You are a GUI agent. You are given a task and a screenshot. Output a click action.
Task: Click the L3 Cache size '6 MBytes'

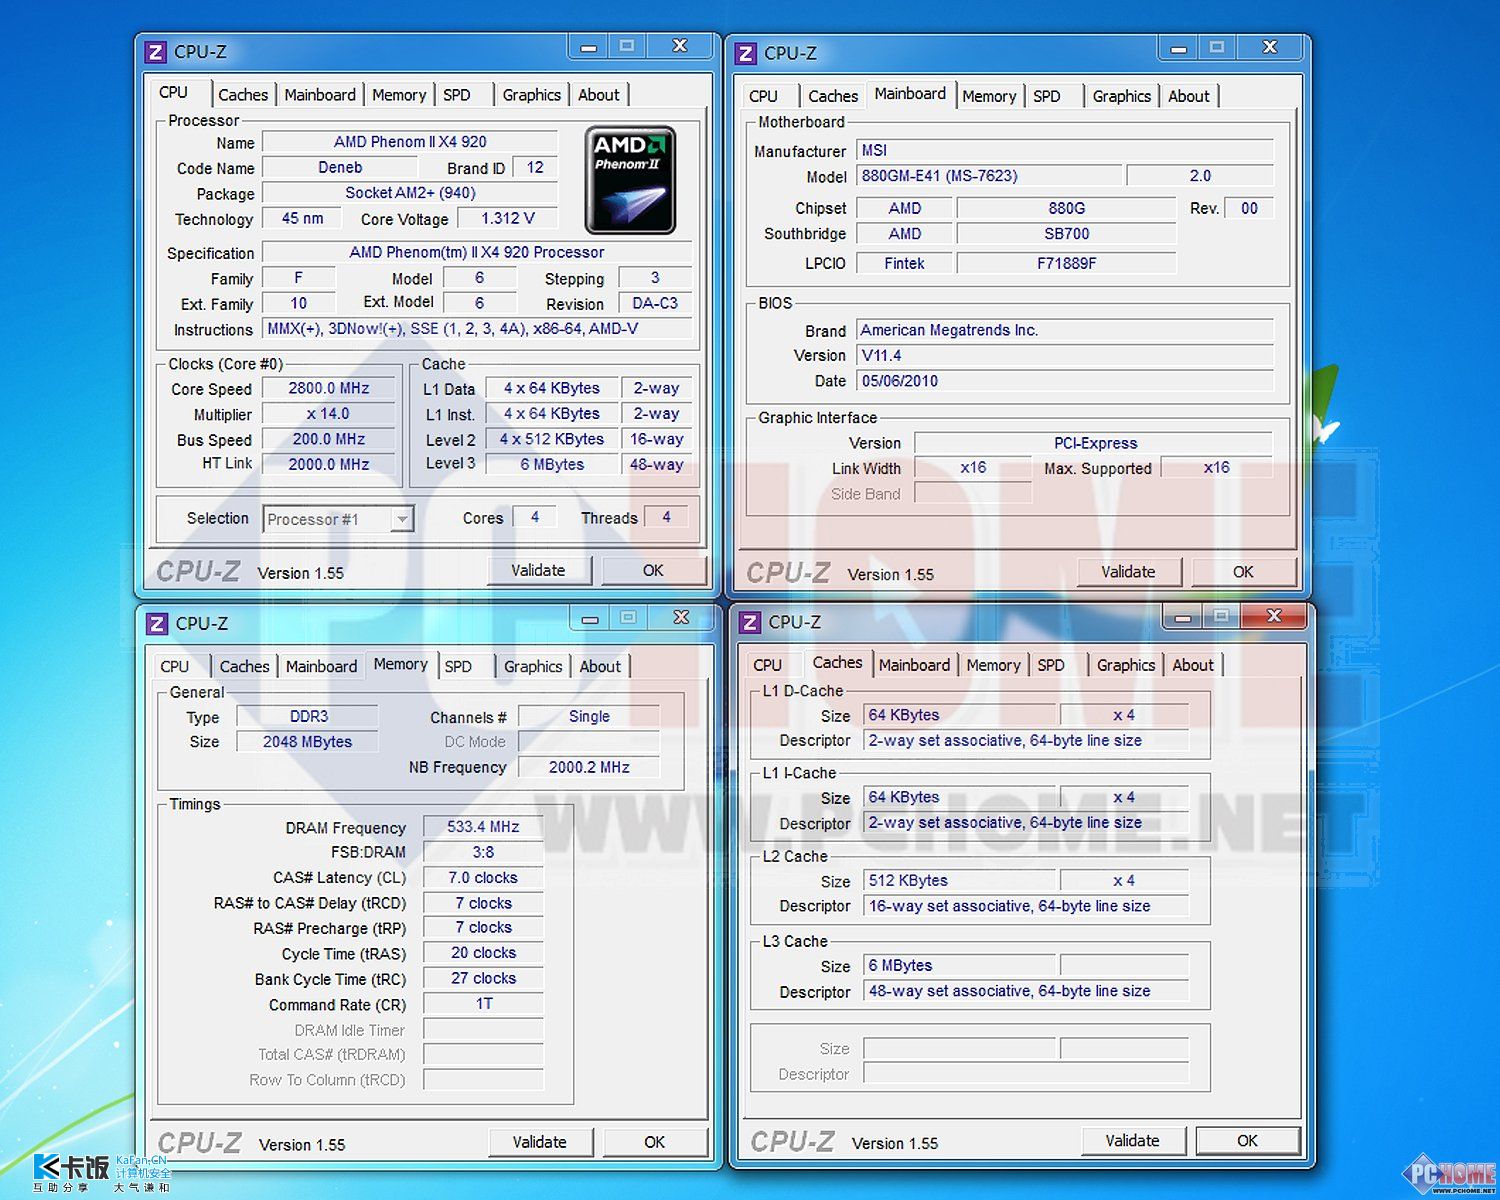[x=960, y=966]
